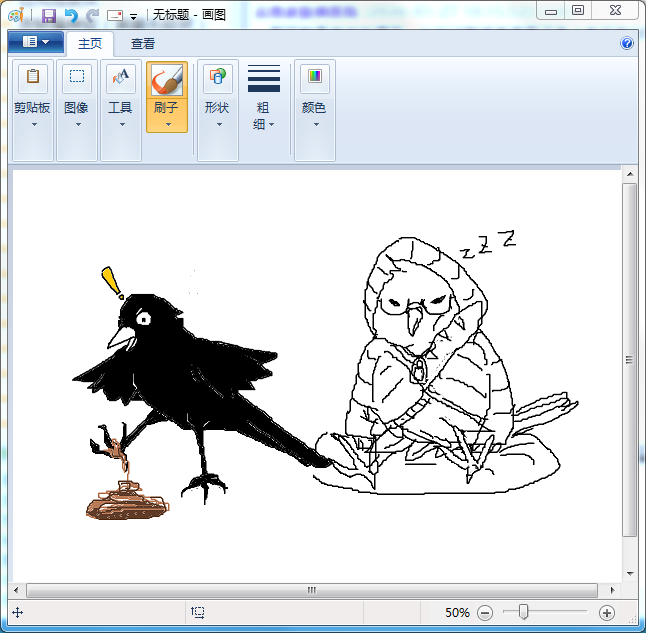Open the Image (图像) selection group

(x=76, y=109)
